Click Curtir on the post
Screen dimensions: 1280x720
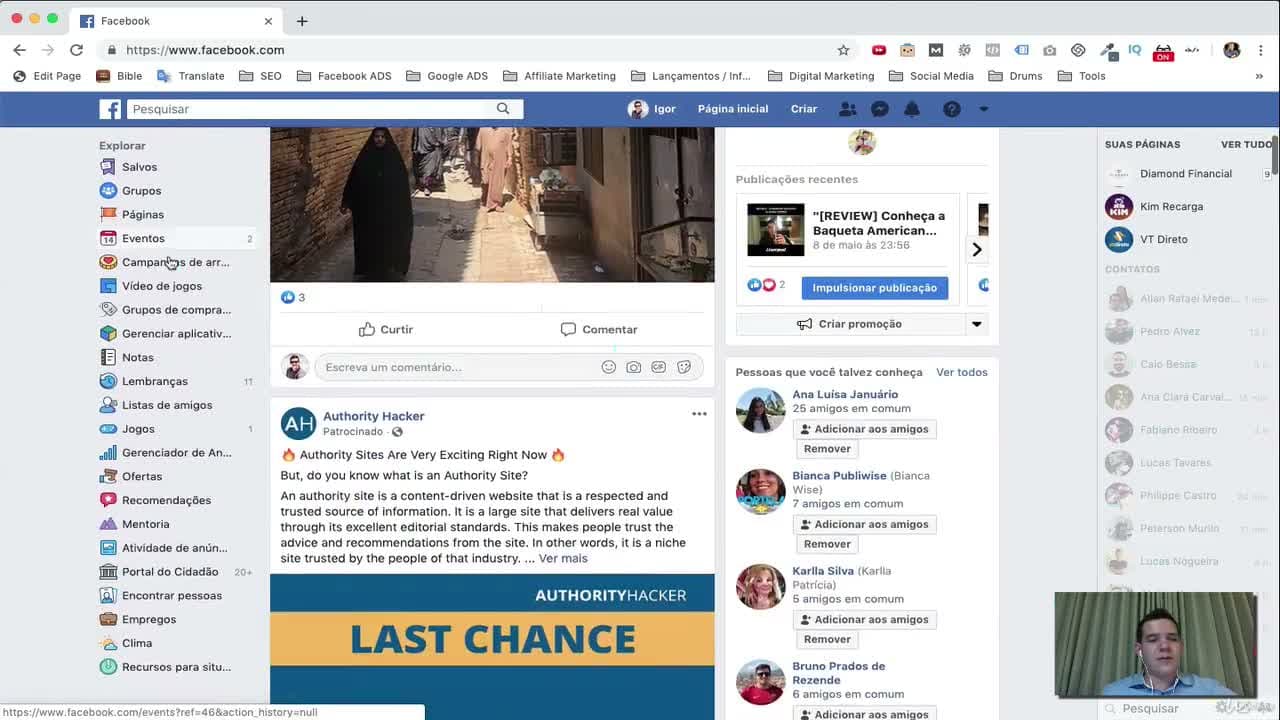point(385,329)
